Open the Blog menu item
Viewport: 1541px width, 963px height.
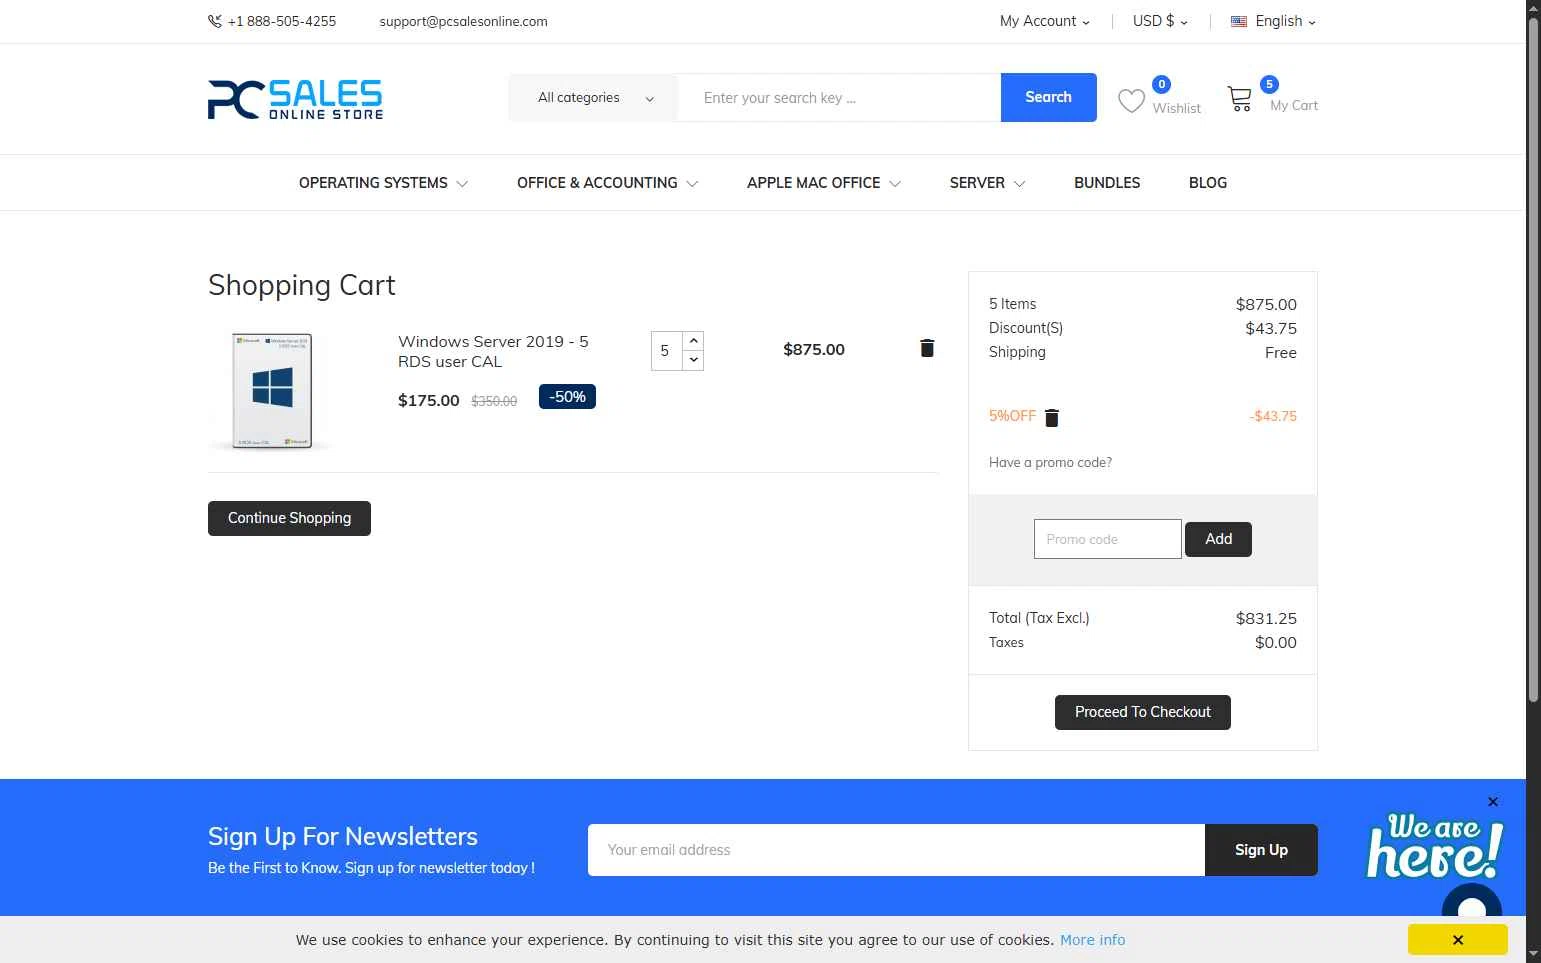(x=1208, y=183)
